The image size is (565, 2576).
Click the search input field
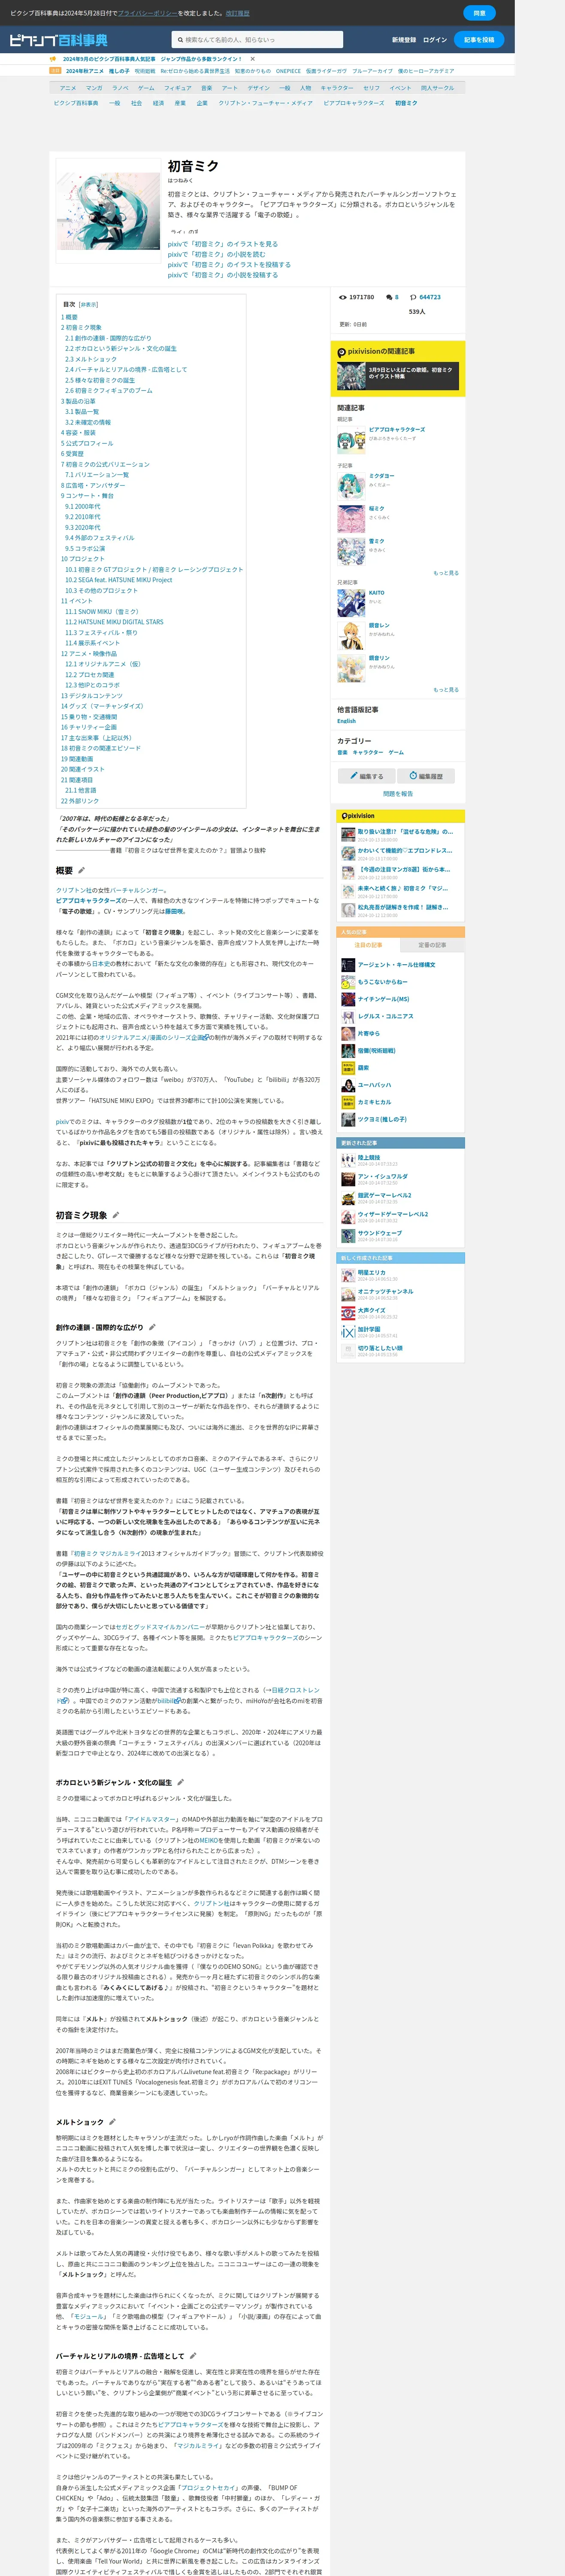click(x=257, y=40)
